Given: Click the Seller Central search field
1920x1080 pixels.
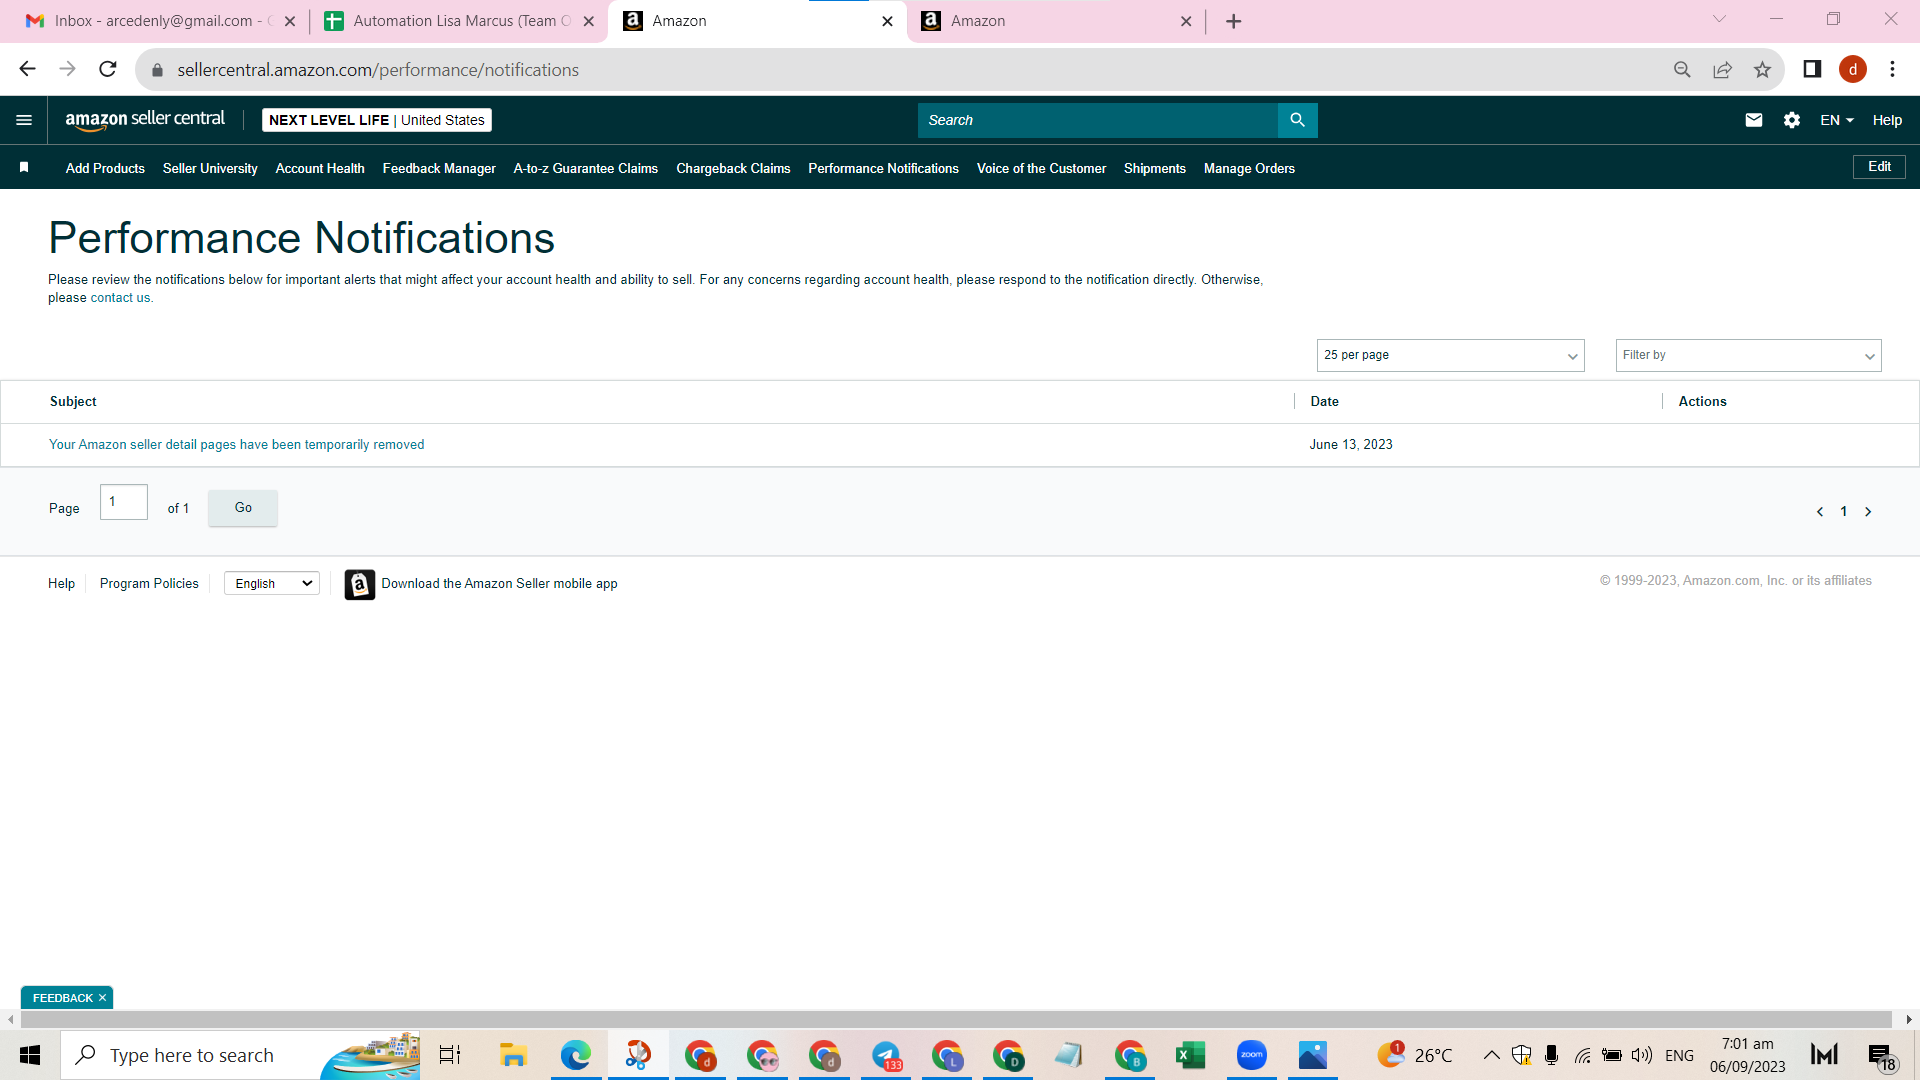Looking at the screenshot, I should (x=1098, y=120).
